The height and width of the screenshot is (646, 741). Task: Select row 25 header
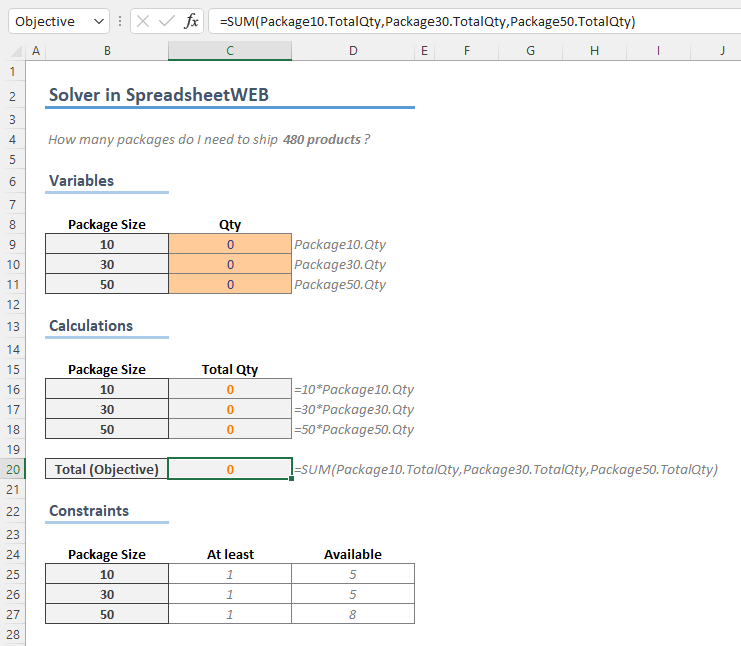click(13, 574)
